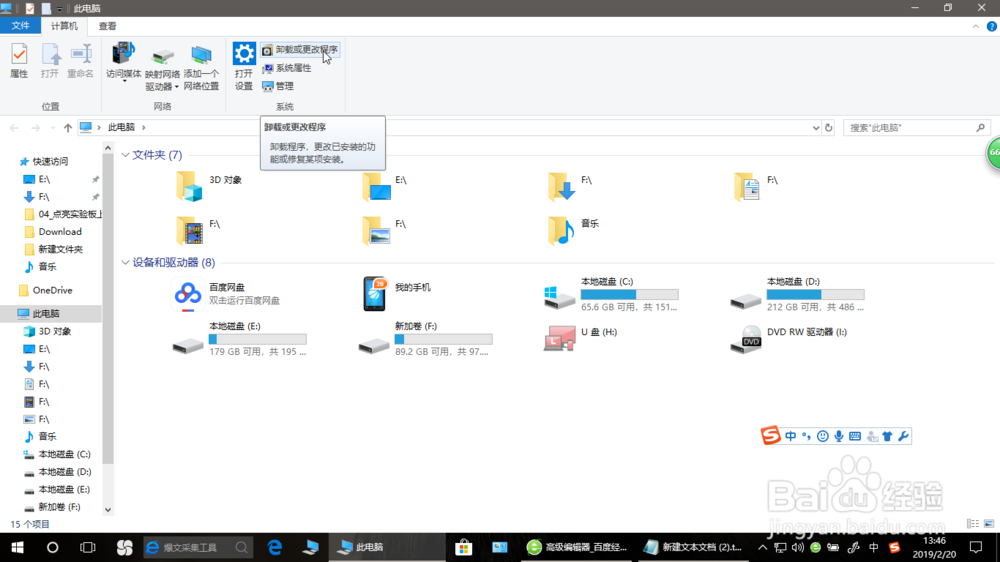Click the Sogou skin shirt icon
This screenshot has width=1000, height=562.
click(887, 436)
